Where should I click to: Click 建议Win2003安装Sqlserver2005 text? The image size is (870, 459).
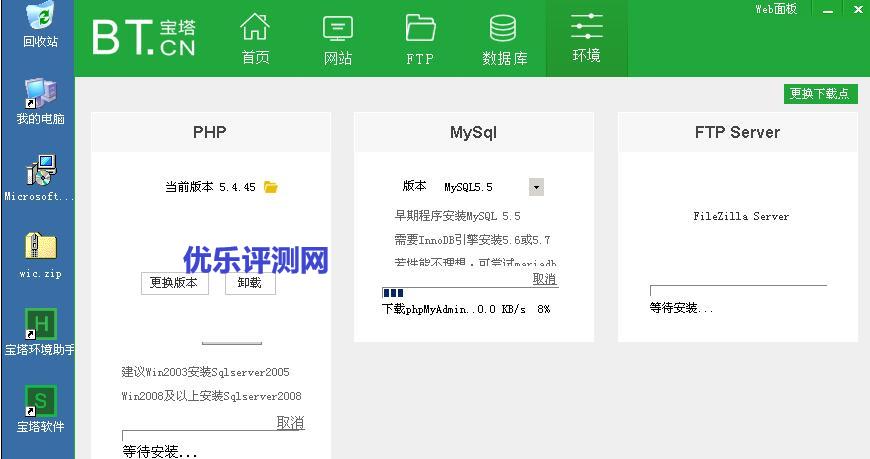coord(205,372)
